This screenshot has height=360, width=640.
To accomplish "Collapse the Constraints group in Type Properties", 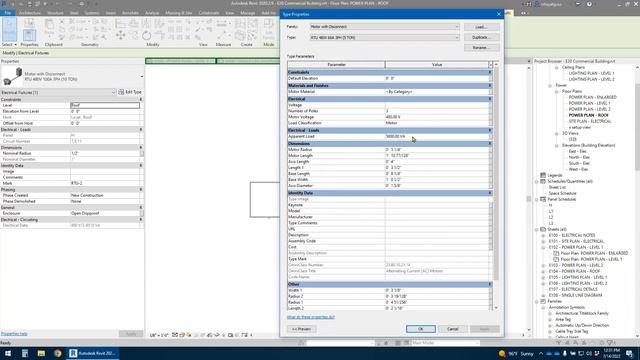I will click(x=490, y=72).
